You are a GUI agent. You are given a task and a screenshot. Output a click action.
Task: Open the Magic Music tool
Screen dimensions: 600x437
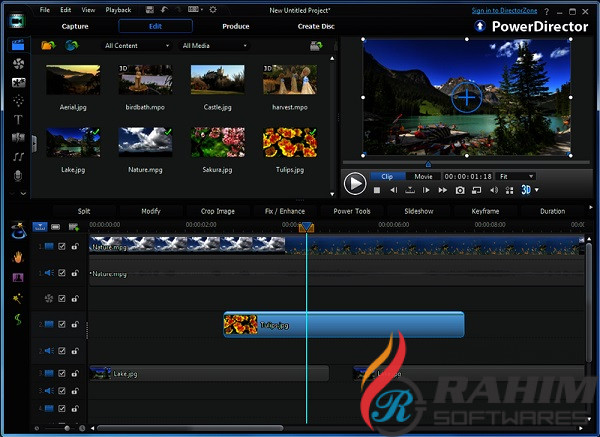pos(18,319)
